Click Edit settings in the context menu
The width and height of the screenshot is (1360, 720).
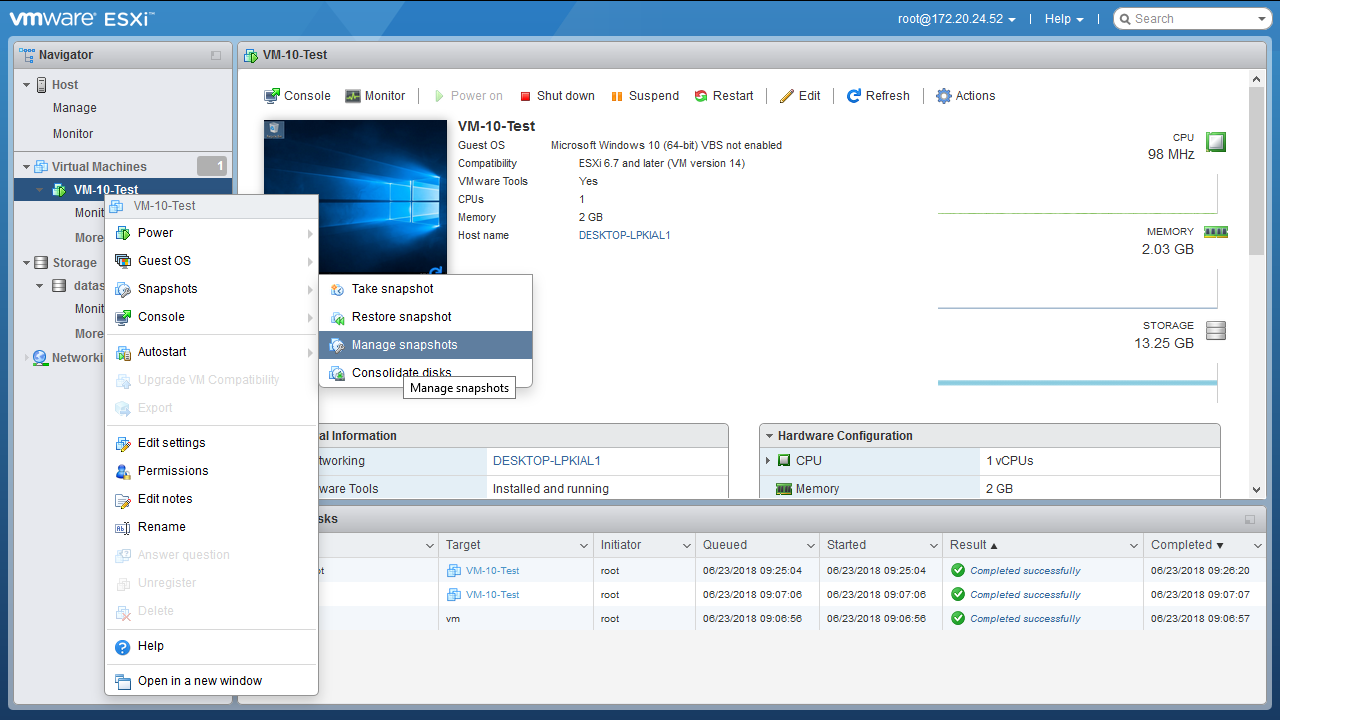[x=171, y=443]
